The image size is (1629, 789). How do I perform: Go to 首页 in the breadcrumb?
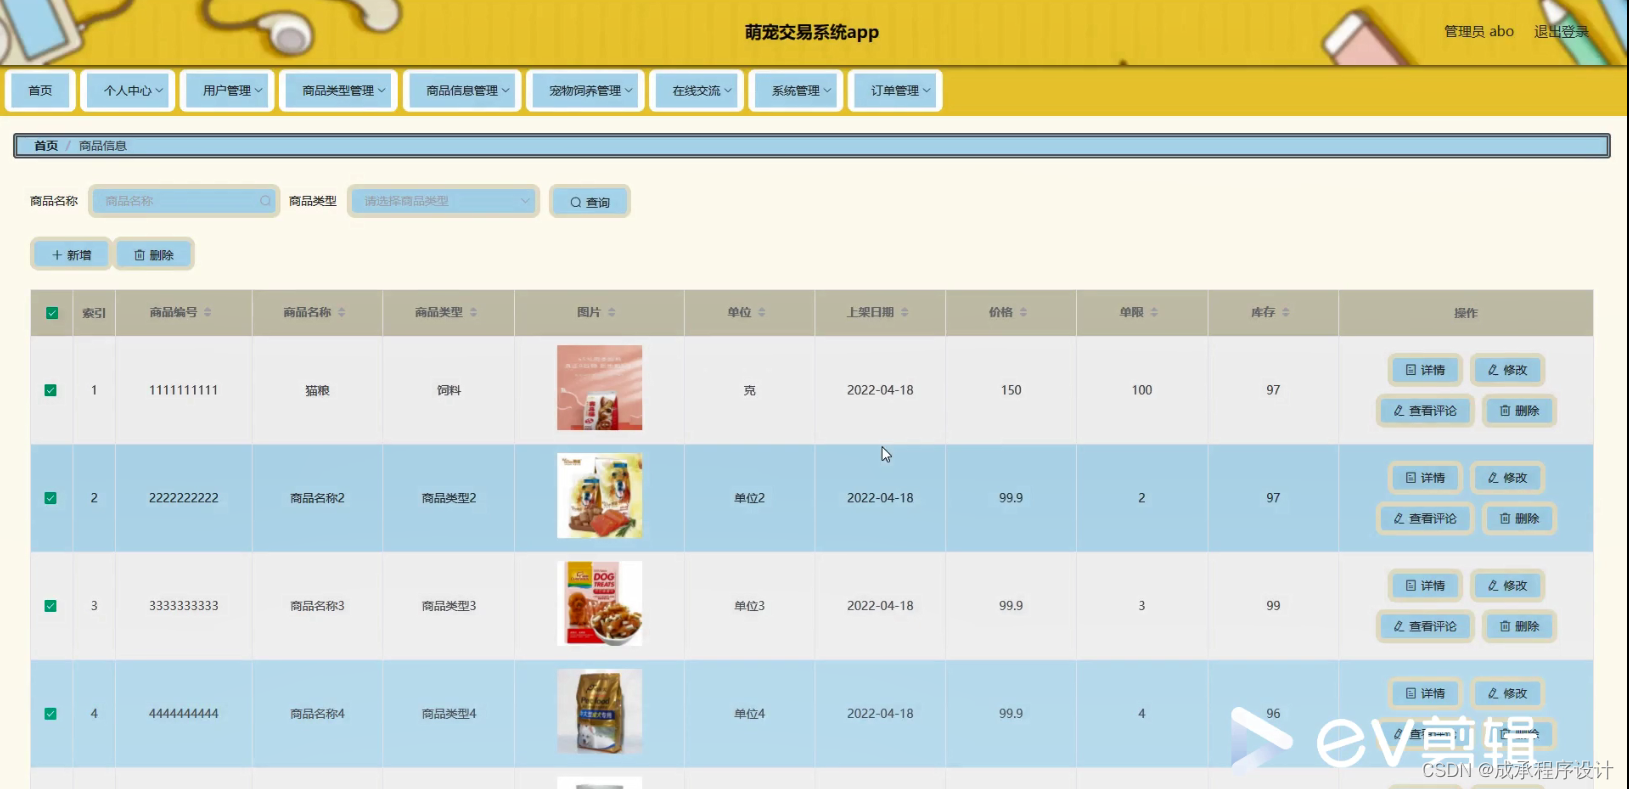click(x=46, y=146)
